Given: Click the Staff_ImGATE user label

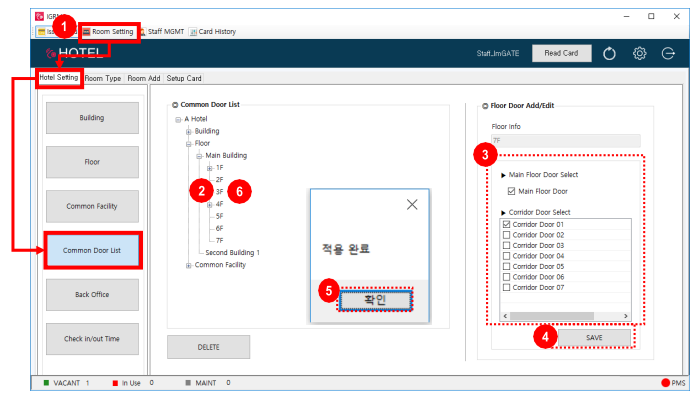Looking at the screenshot, I should [x=498, y=53].
